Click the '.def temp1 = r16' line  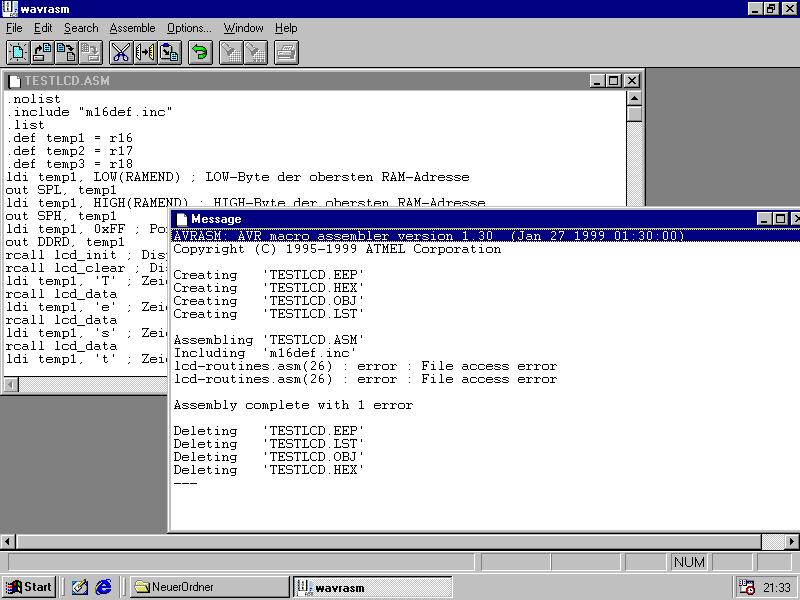pyautogui.click(x=69, y=138)
